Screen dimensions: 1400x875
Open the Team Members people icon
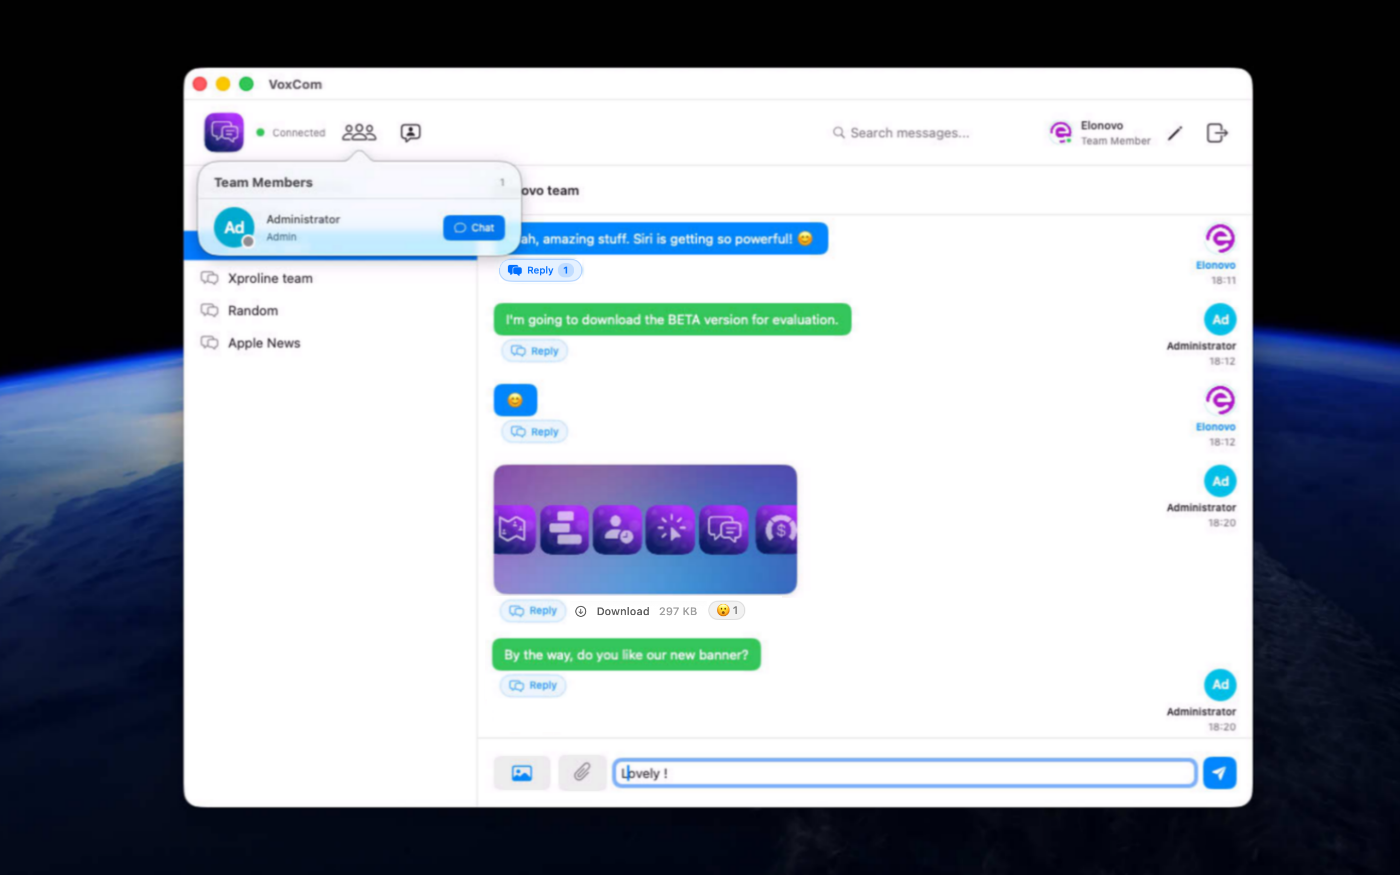(359, 132)
